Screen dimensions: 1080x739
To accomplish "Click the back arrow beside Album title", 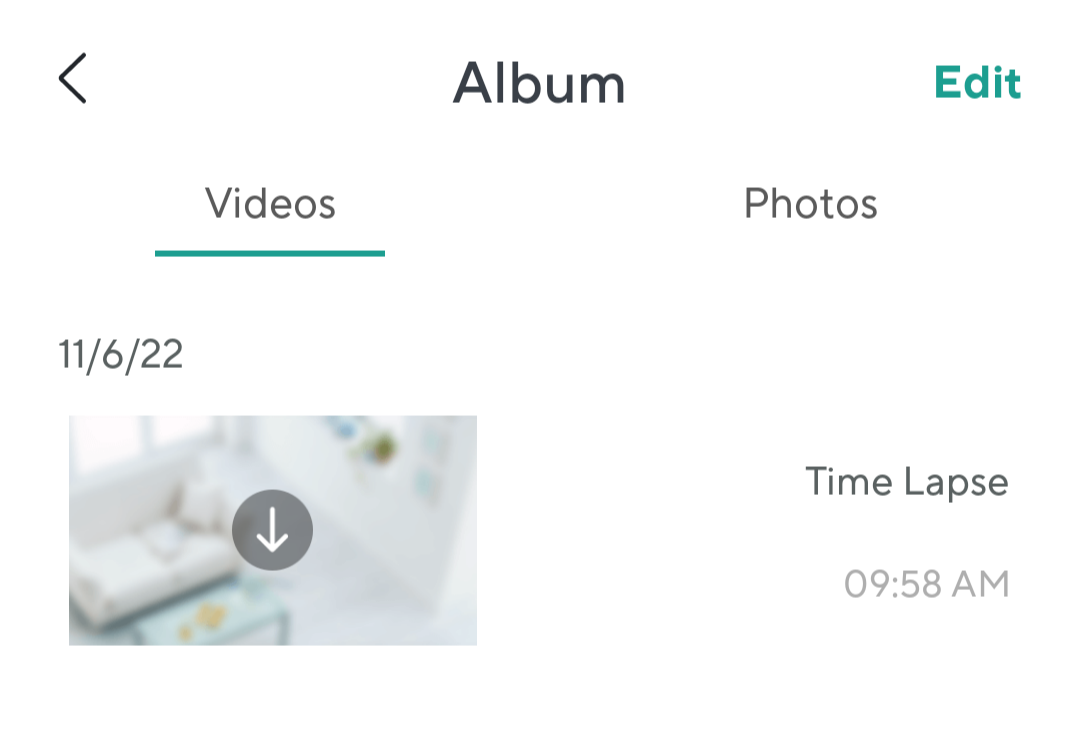I will coord(72,79).
